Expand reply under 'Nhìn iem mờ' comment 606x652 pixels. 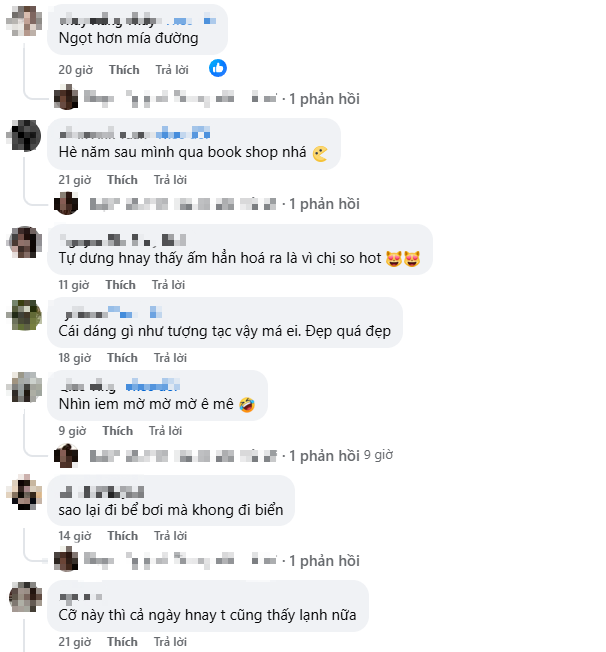(x=324, y=456)
